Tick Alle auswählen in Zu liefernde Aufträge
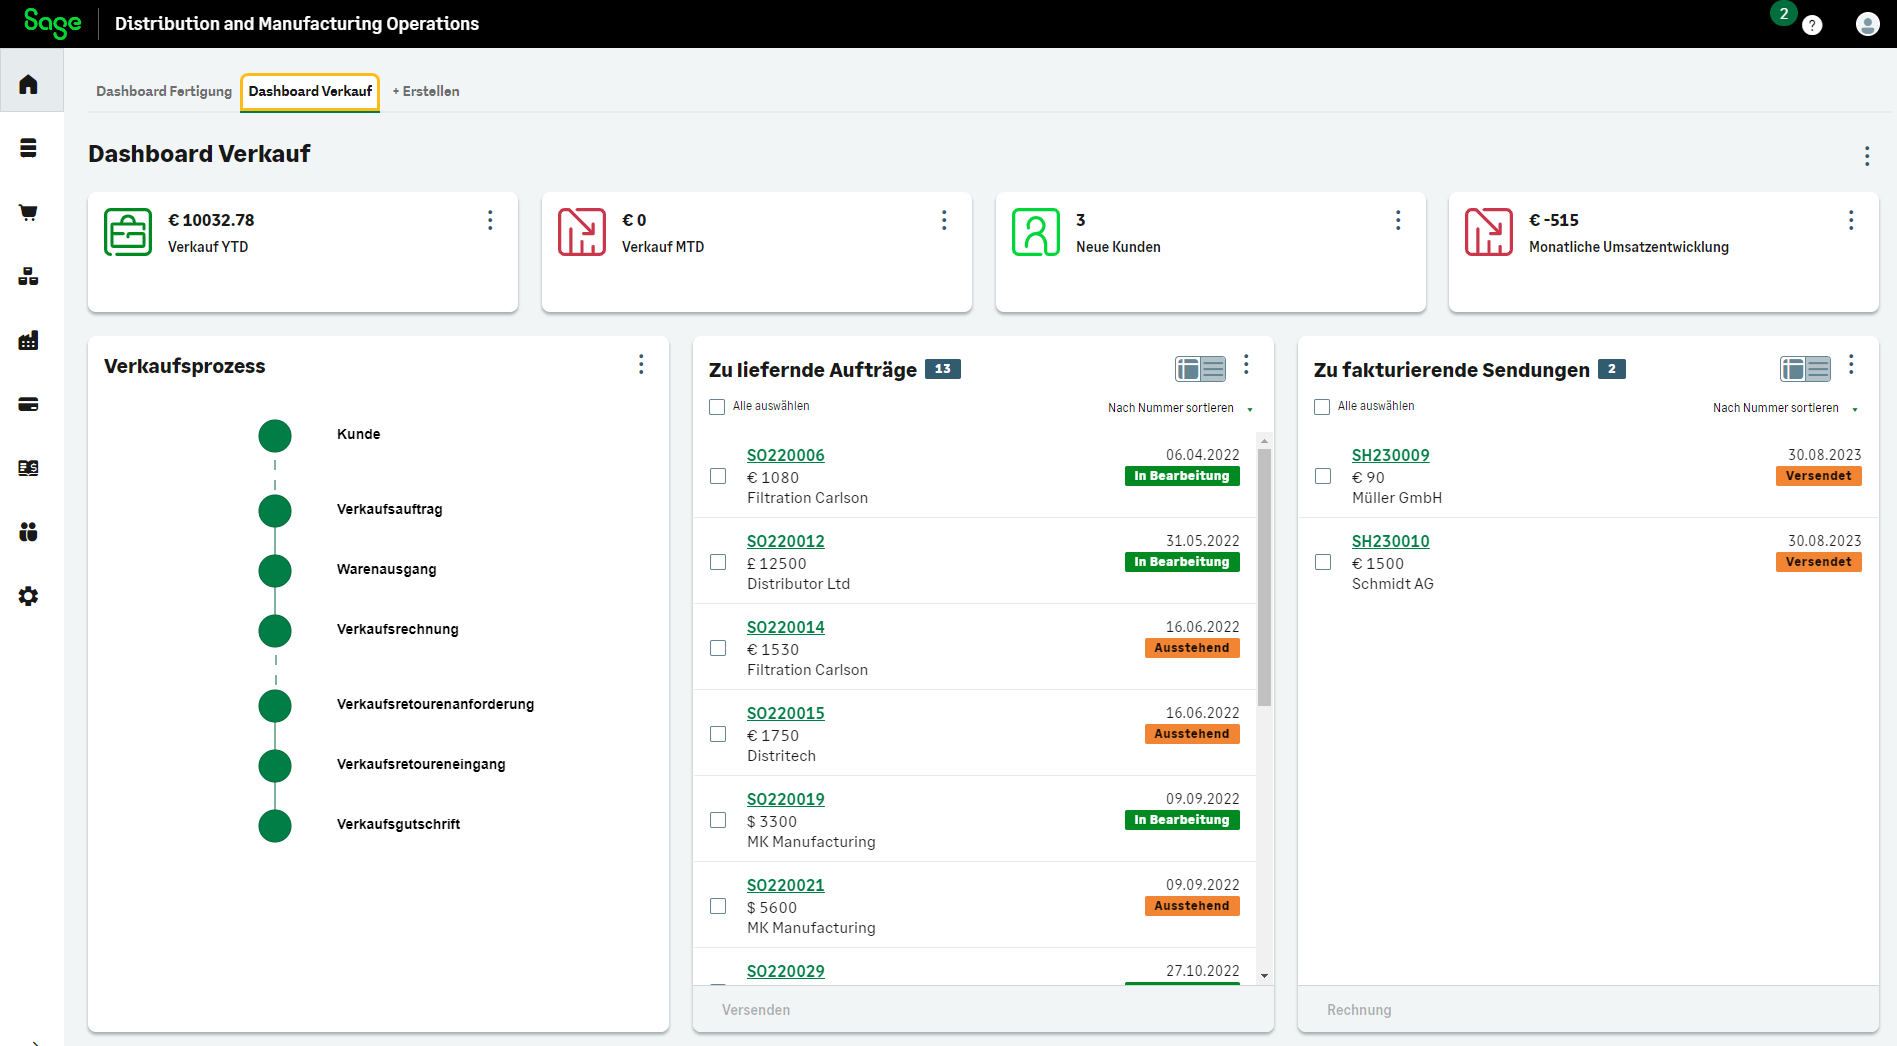1897x1046 pixels. (717, 407)
